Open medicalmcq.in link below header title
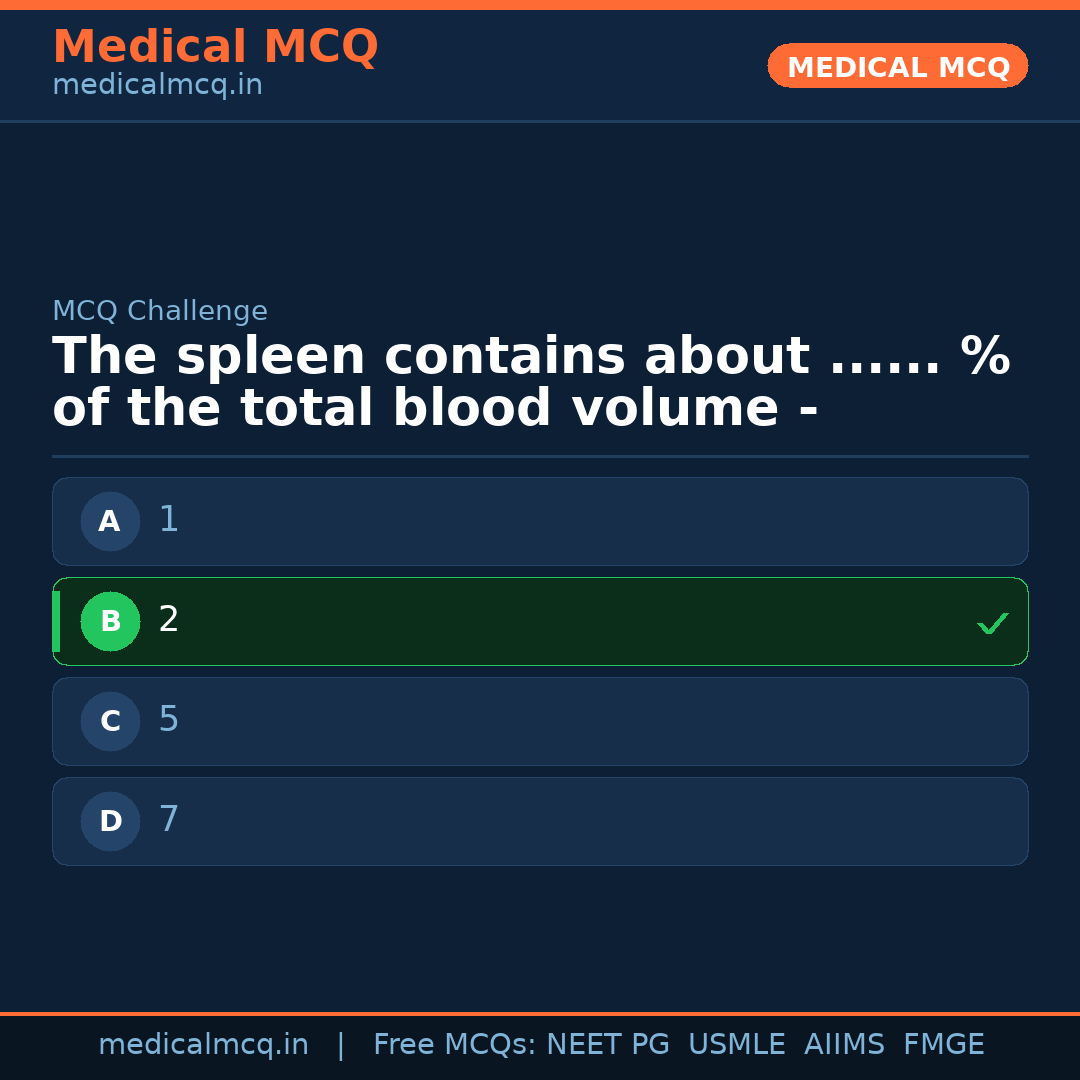The height and width of the screenshot is (1080, 1080). [x=157, y=85]
